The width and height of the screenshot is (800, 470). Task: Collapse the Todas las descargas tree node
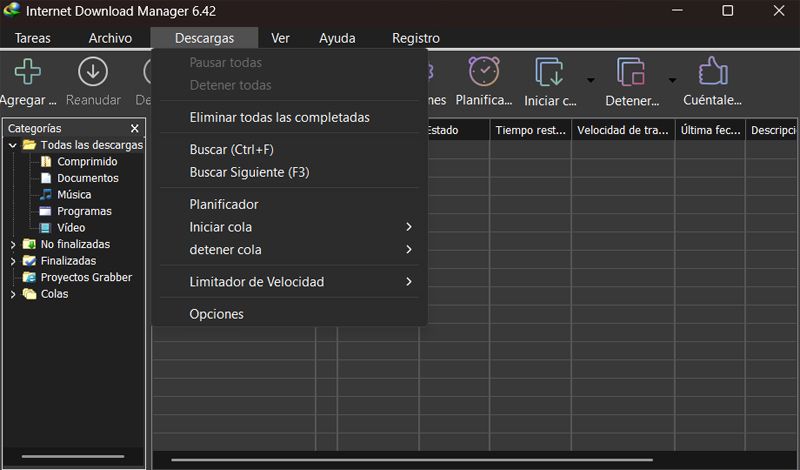coord(13,145)
